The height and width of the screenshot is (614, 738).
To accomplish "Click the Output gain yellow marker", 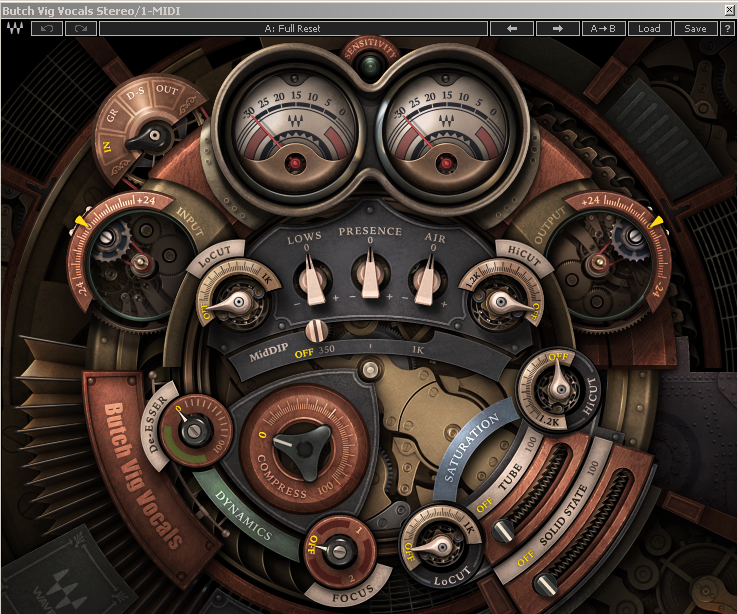I will coord(657,222).
